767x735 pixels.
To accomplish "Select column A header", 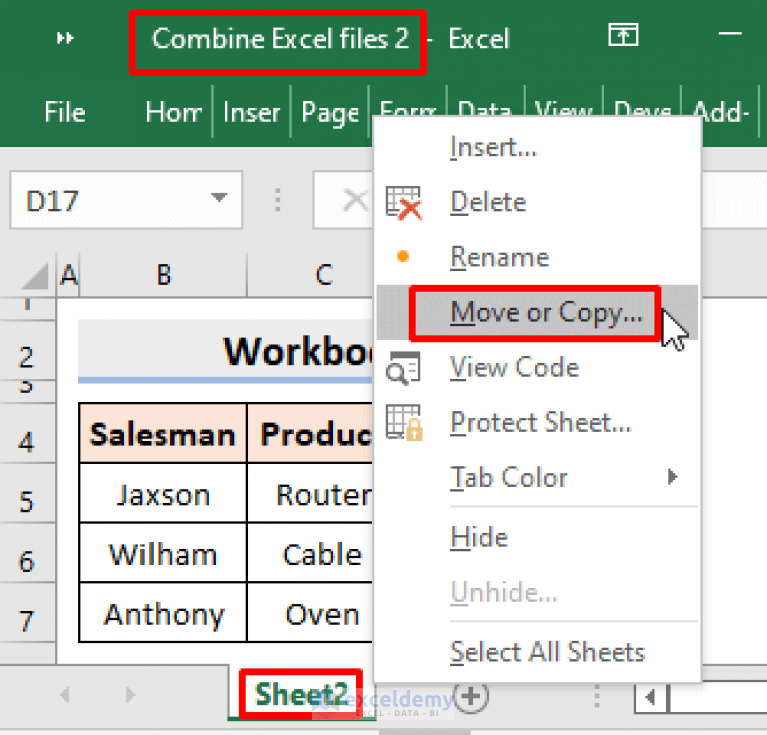I will click(x=68, y=275).
